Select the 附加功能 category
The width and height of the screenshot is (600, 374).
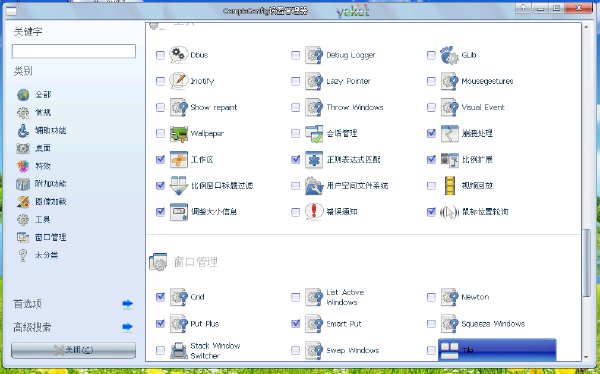pos(51,184)
